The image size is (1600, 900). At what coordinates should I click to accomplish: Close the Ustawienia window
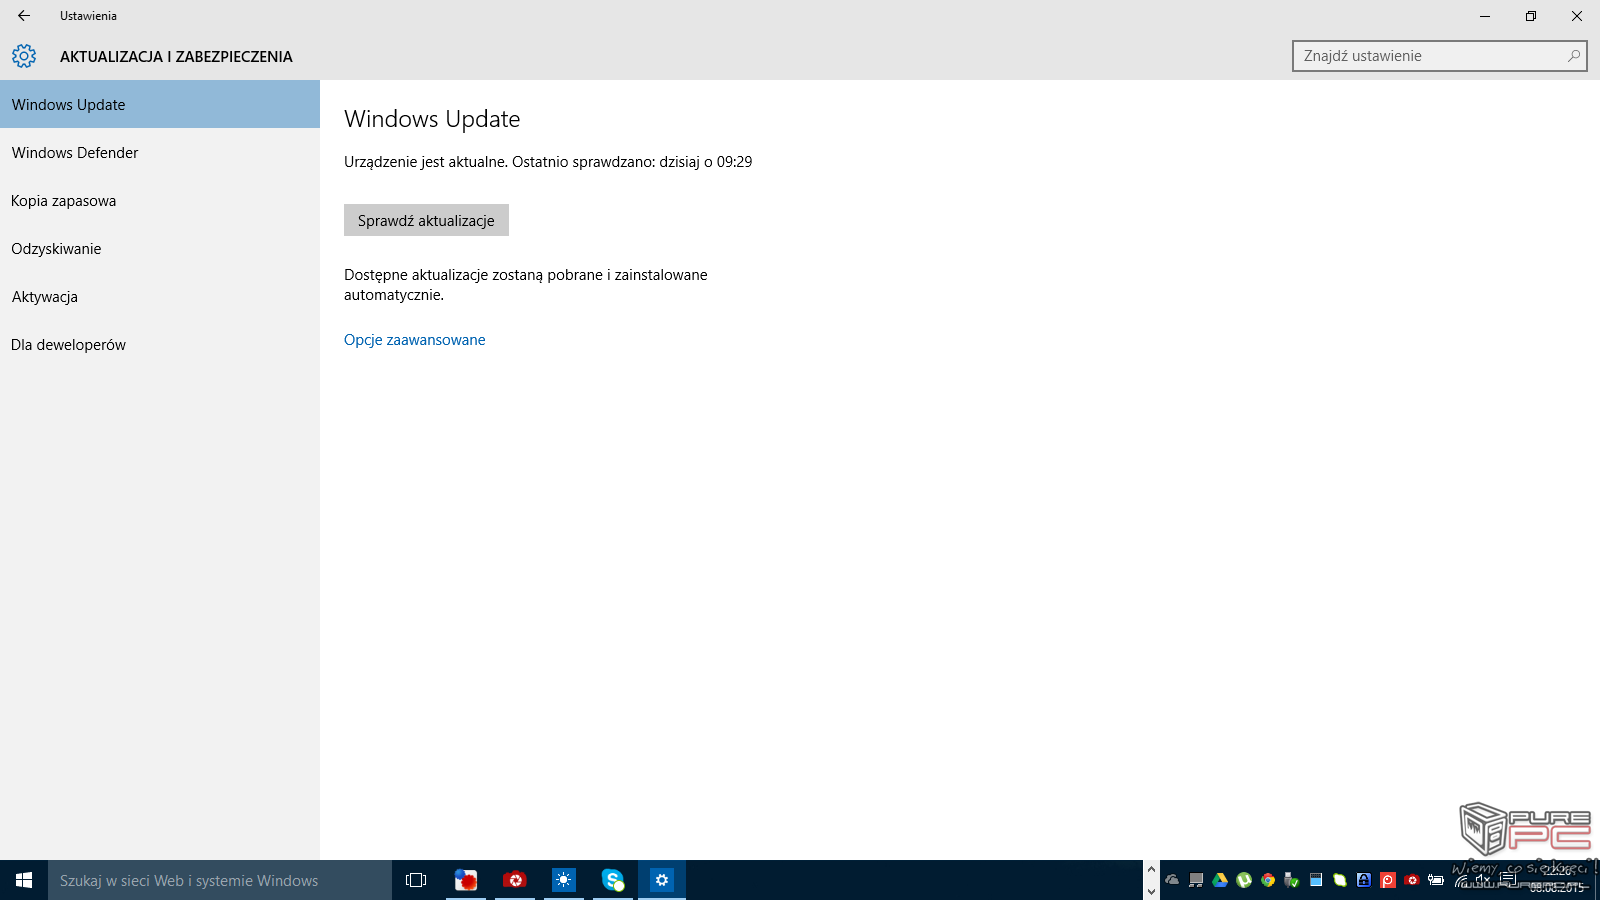(x=1577, y=16)
